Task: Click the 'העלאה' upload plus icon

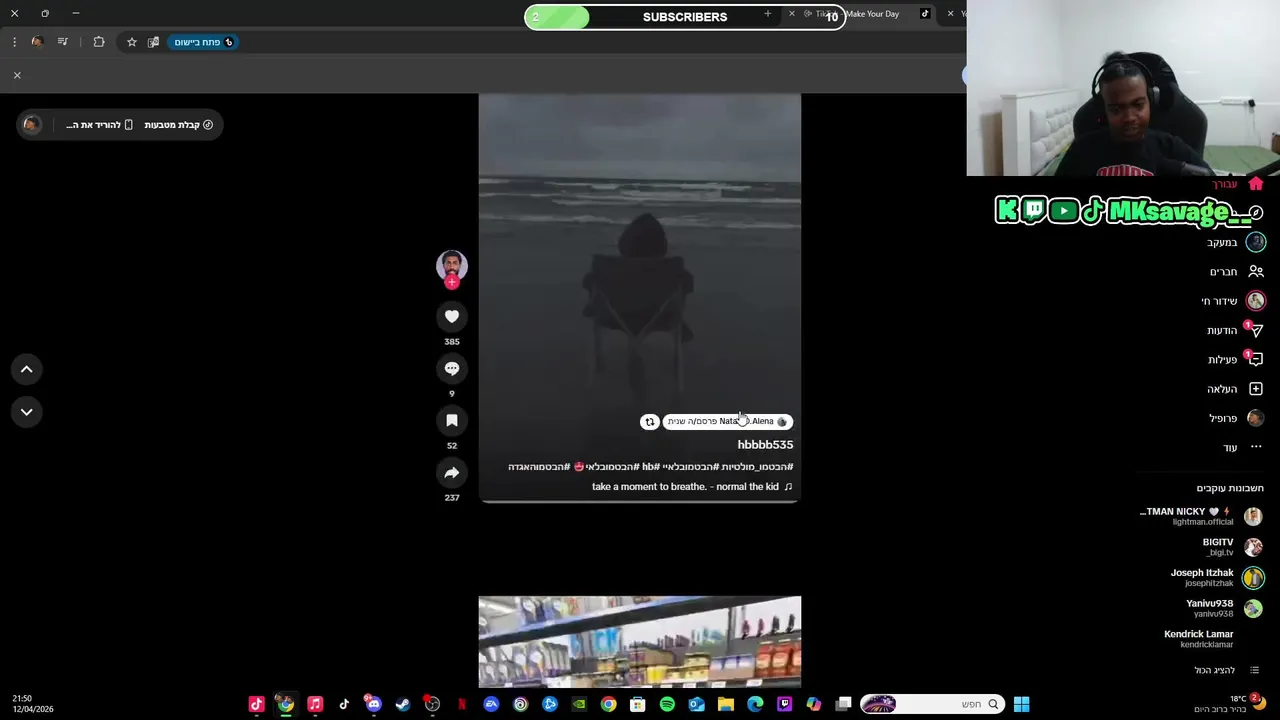Action: (1256, 389)
